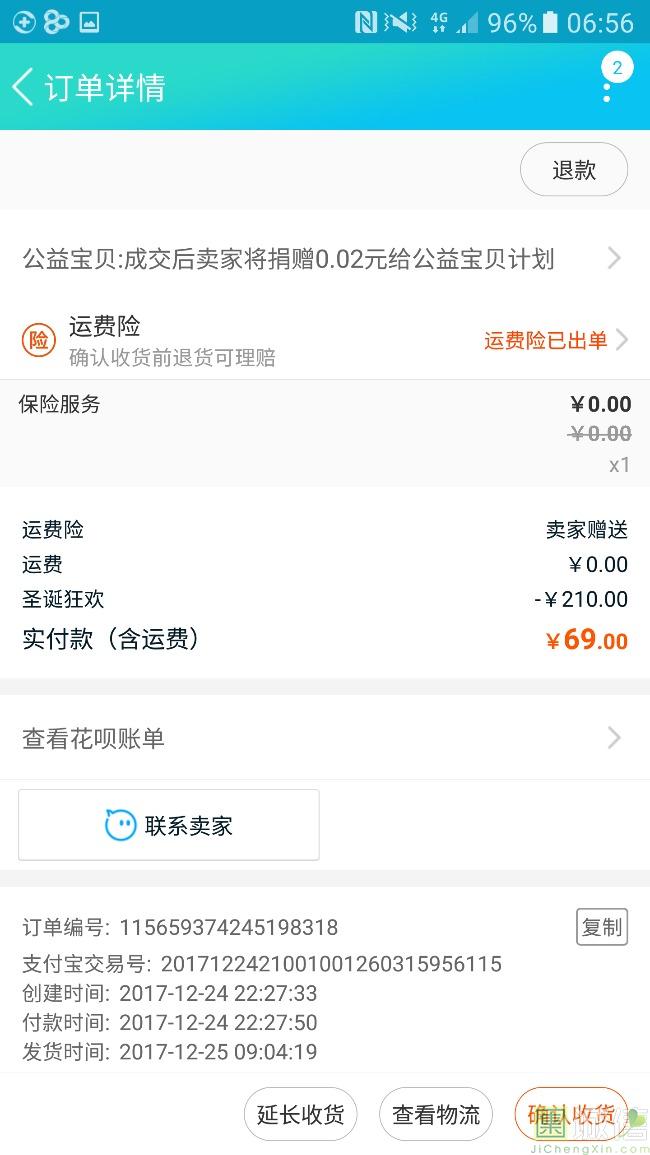Tap the muted vibrate status icon
Image resolution: width=650 pixels, height=1155 pixels.
click(400, 22)
